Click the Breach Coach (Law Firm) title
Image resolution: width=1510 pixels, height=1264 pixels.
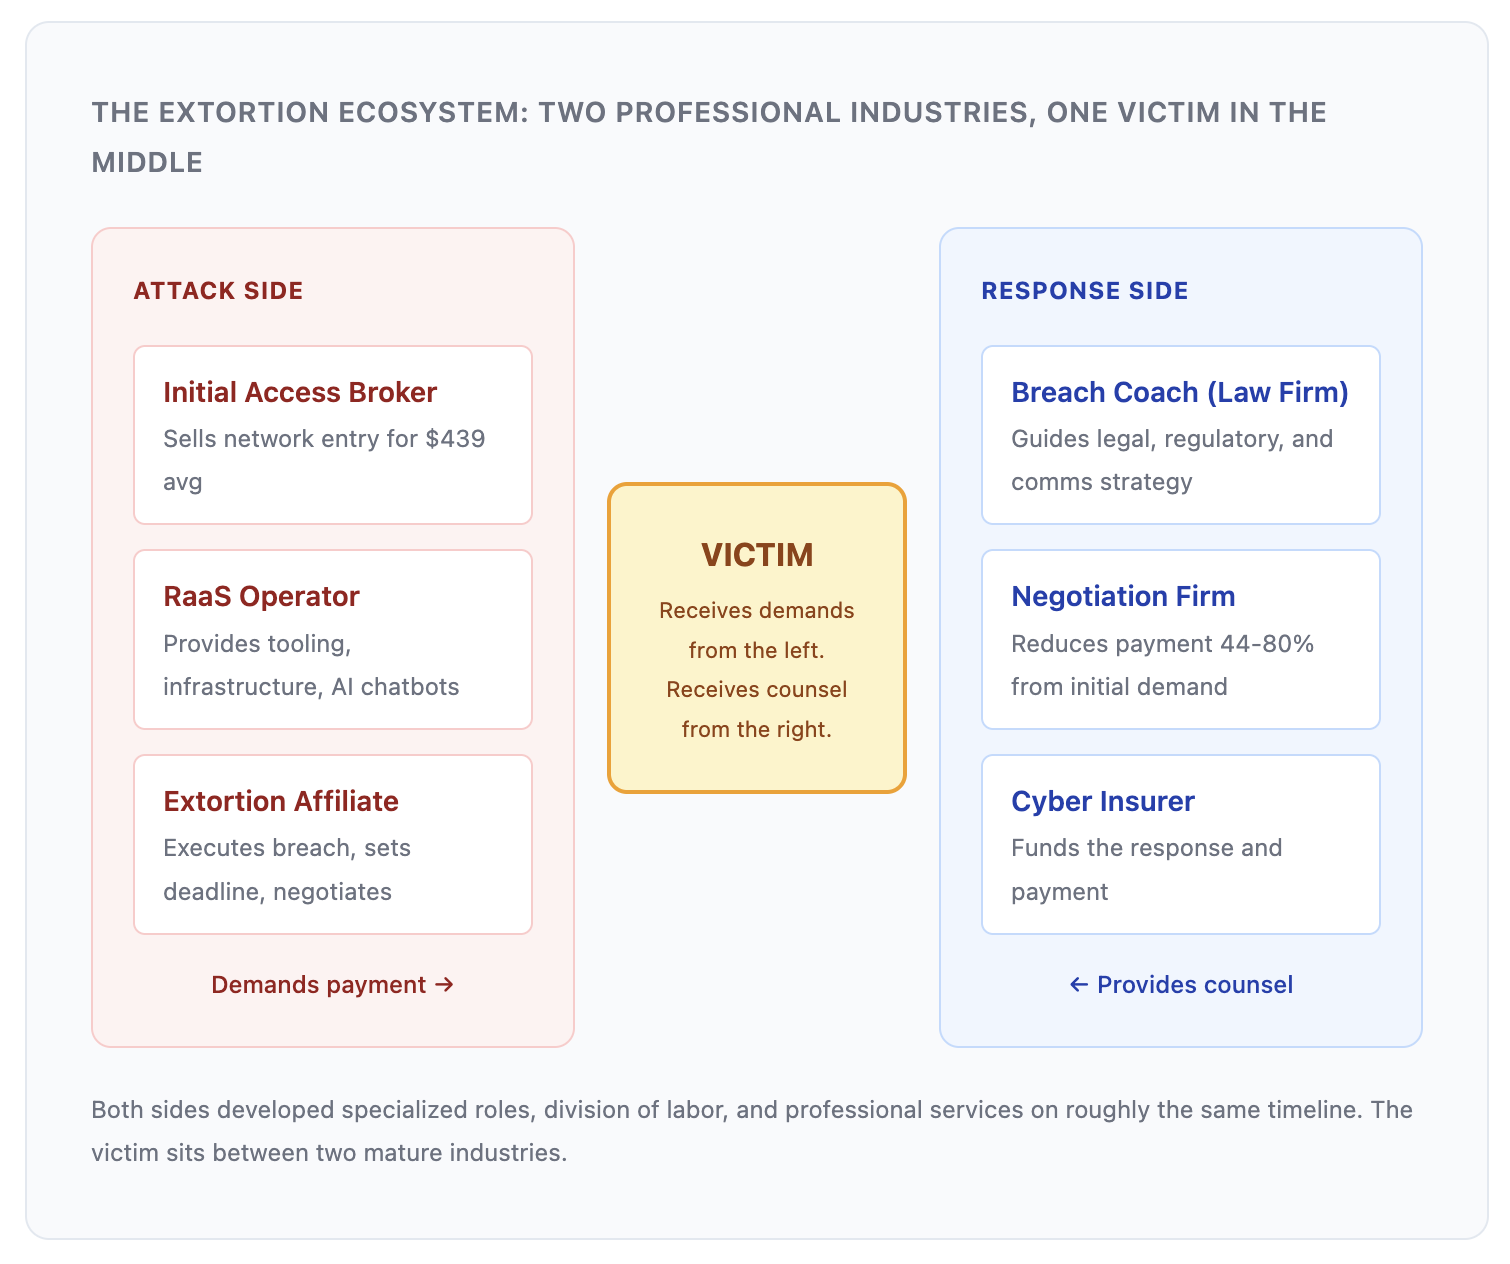click(x=1180, y=392)
